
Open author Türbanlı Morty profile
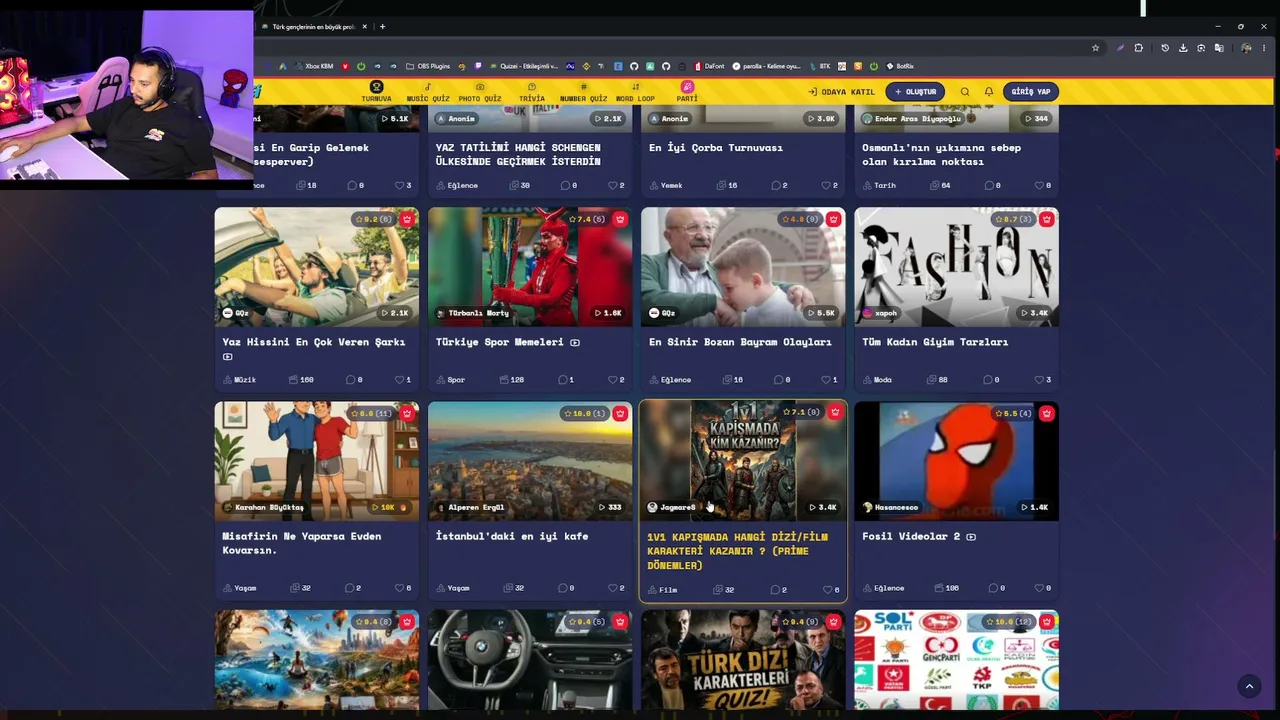(473, 313)
